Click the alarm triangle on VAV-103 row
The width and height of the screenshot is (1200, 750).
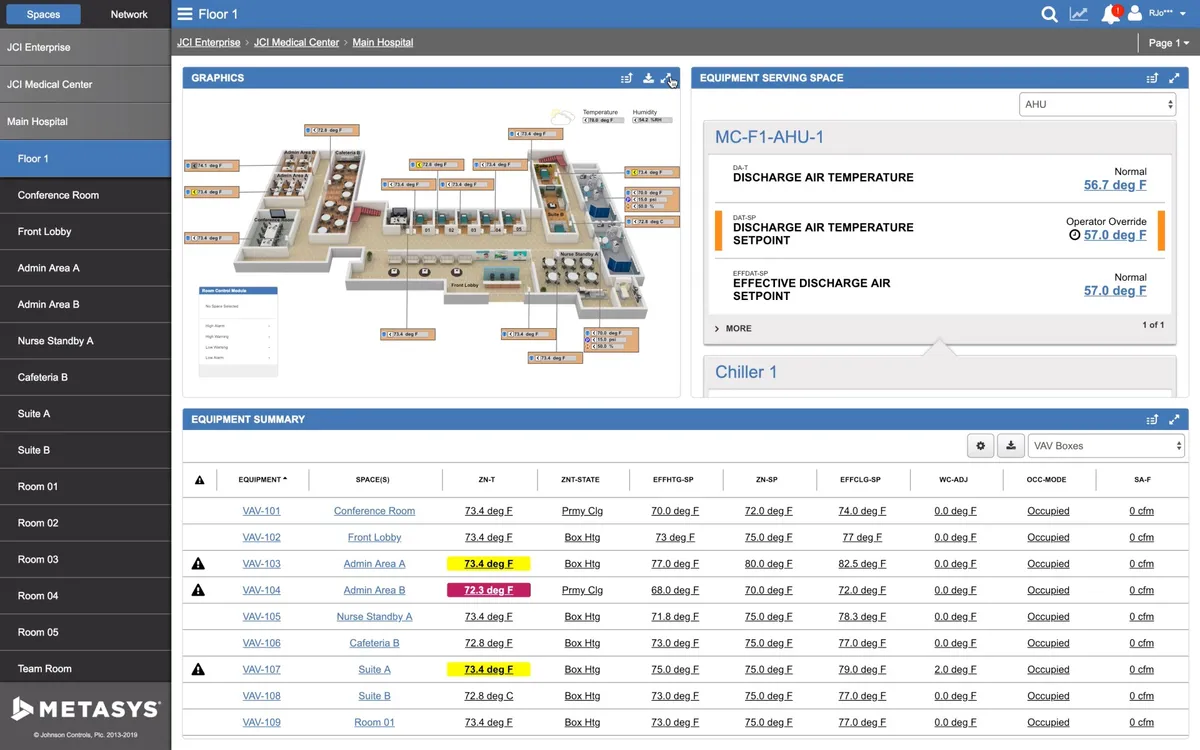pyautogui.click(x=198, y=564)
